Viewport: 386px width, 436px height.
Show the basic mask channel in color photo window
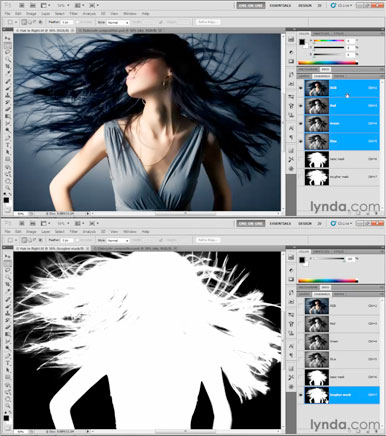(x=301, y=159)
